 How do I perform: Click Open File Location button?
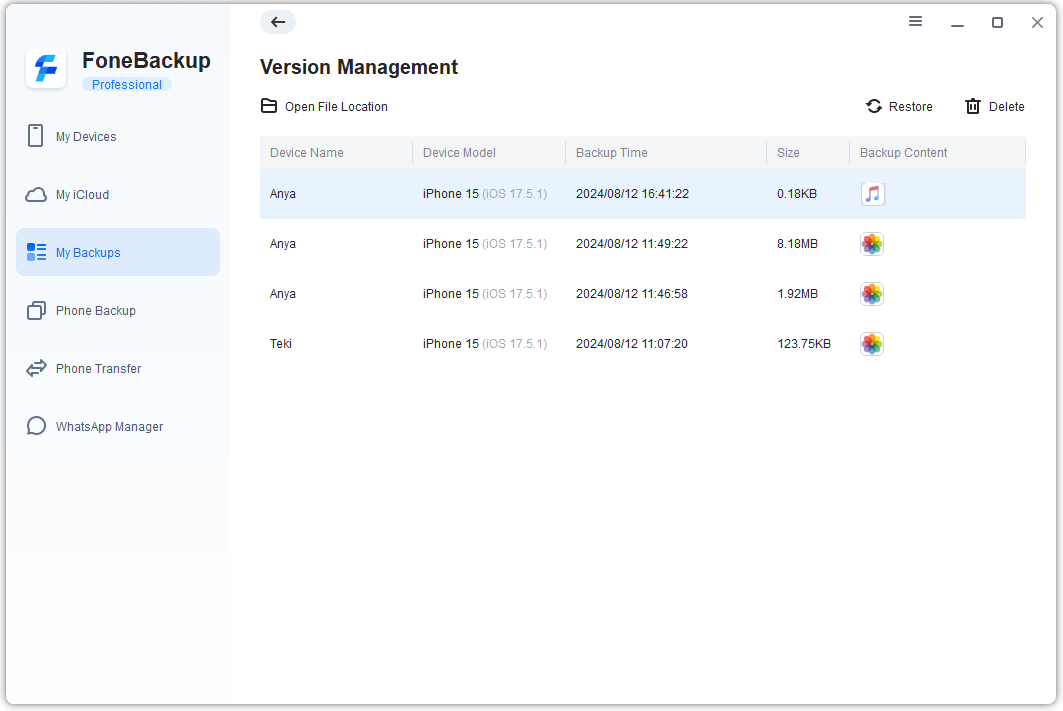pyautogui.click(x=324, y=107)
